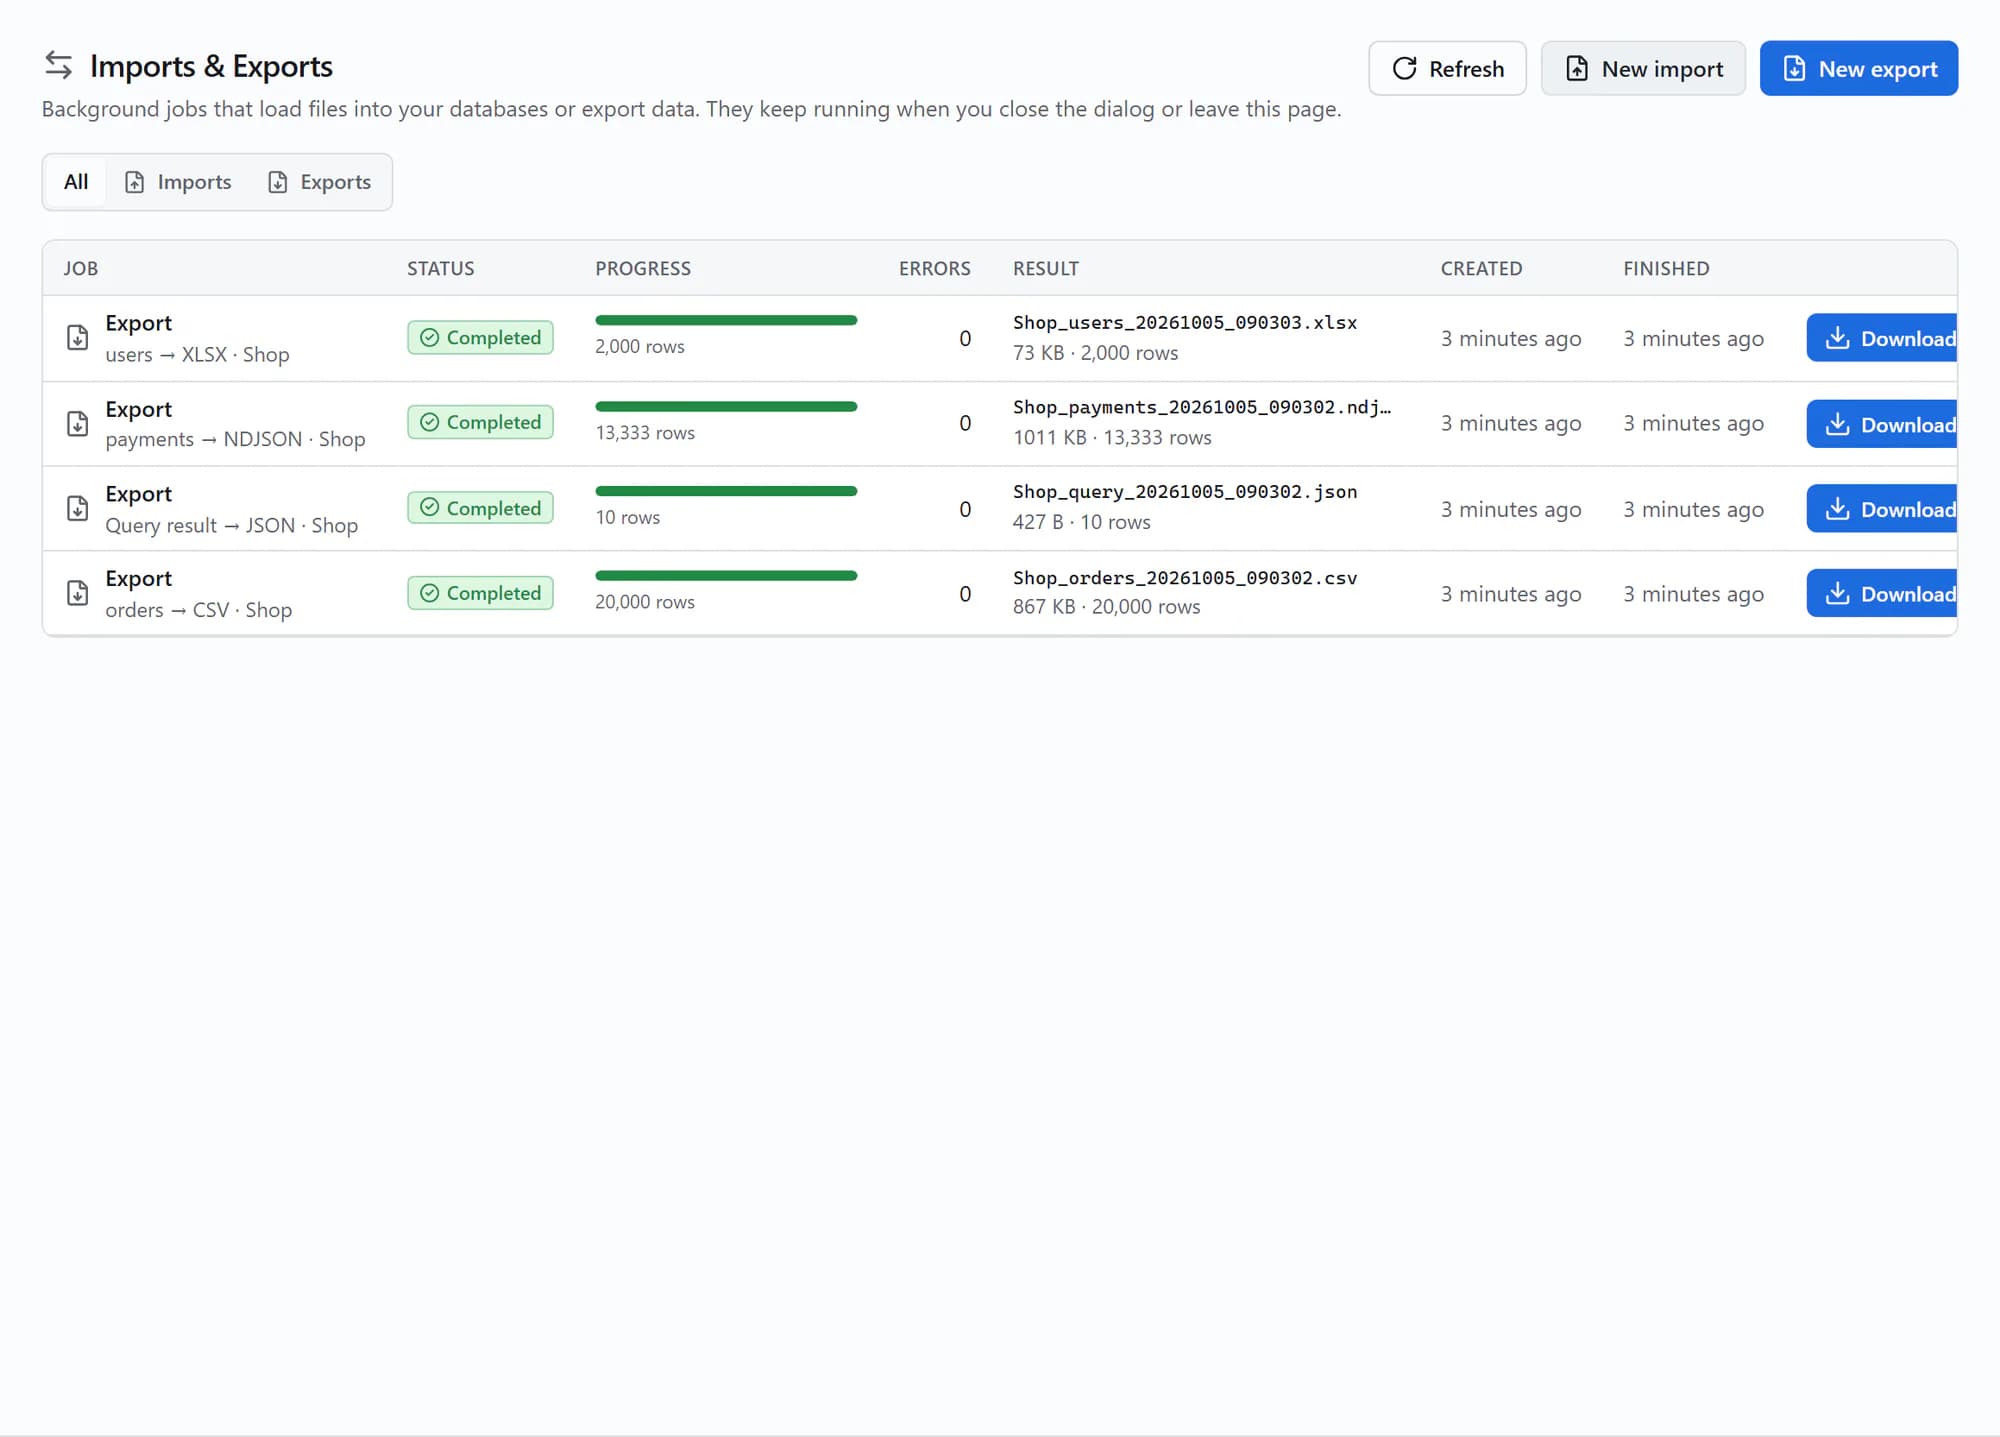Start a New import job

point(1643,68)
